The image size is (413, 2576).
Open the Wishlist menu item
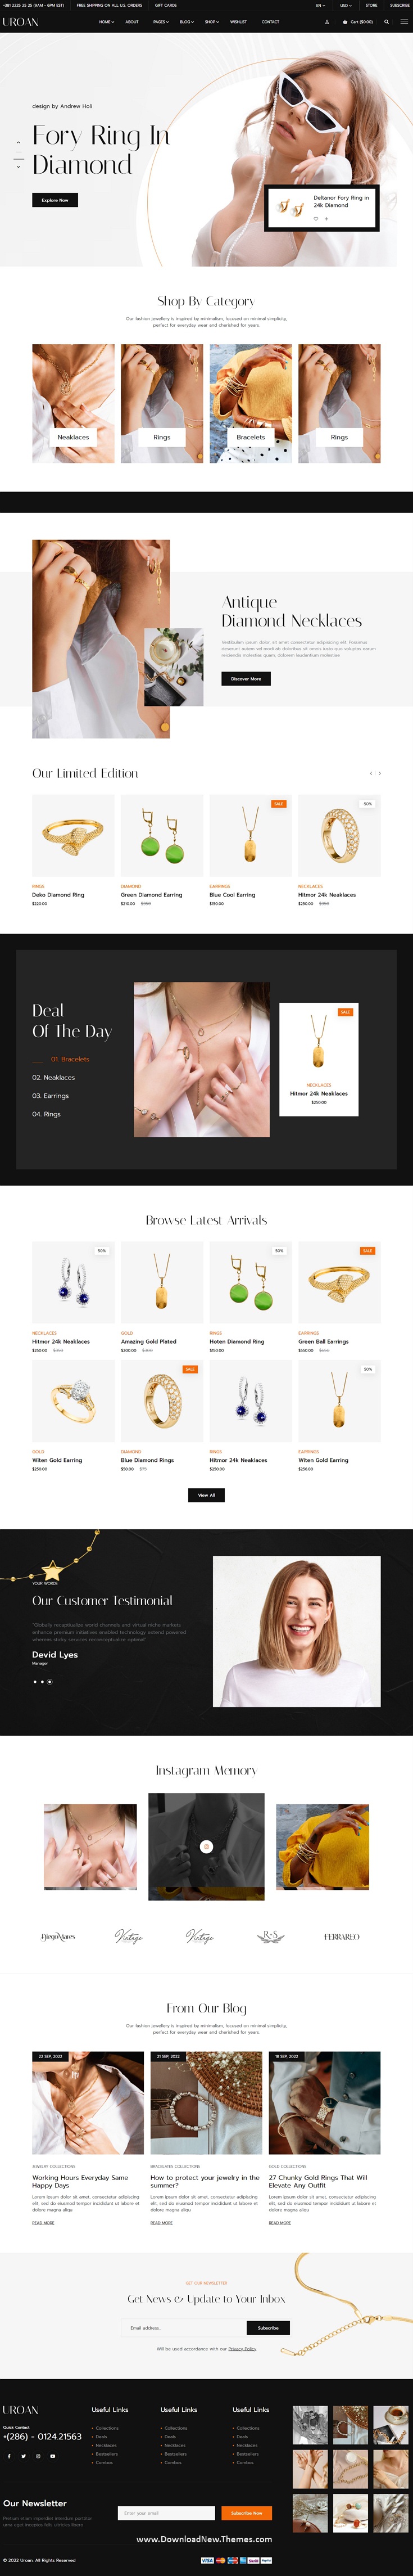coord(238,22)
